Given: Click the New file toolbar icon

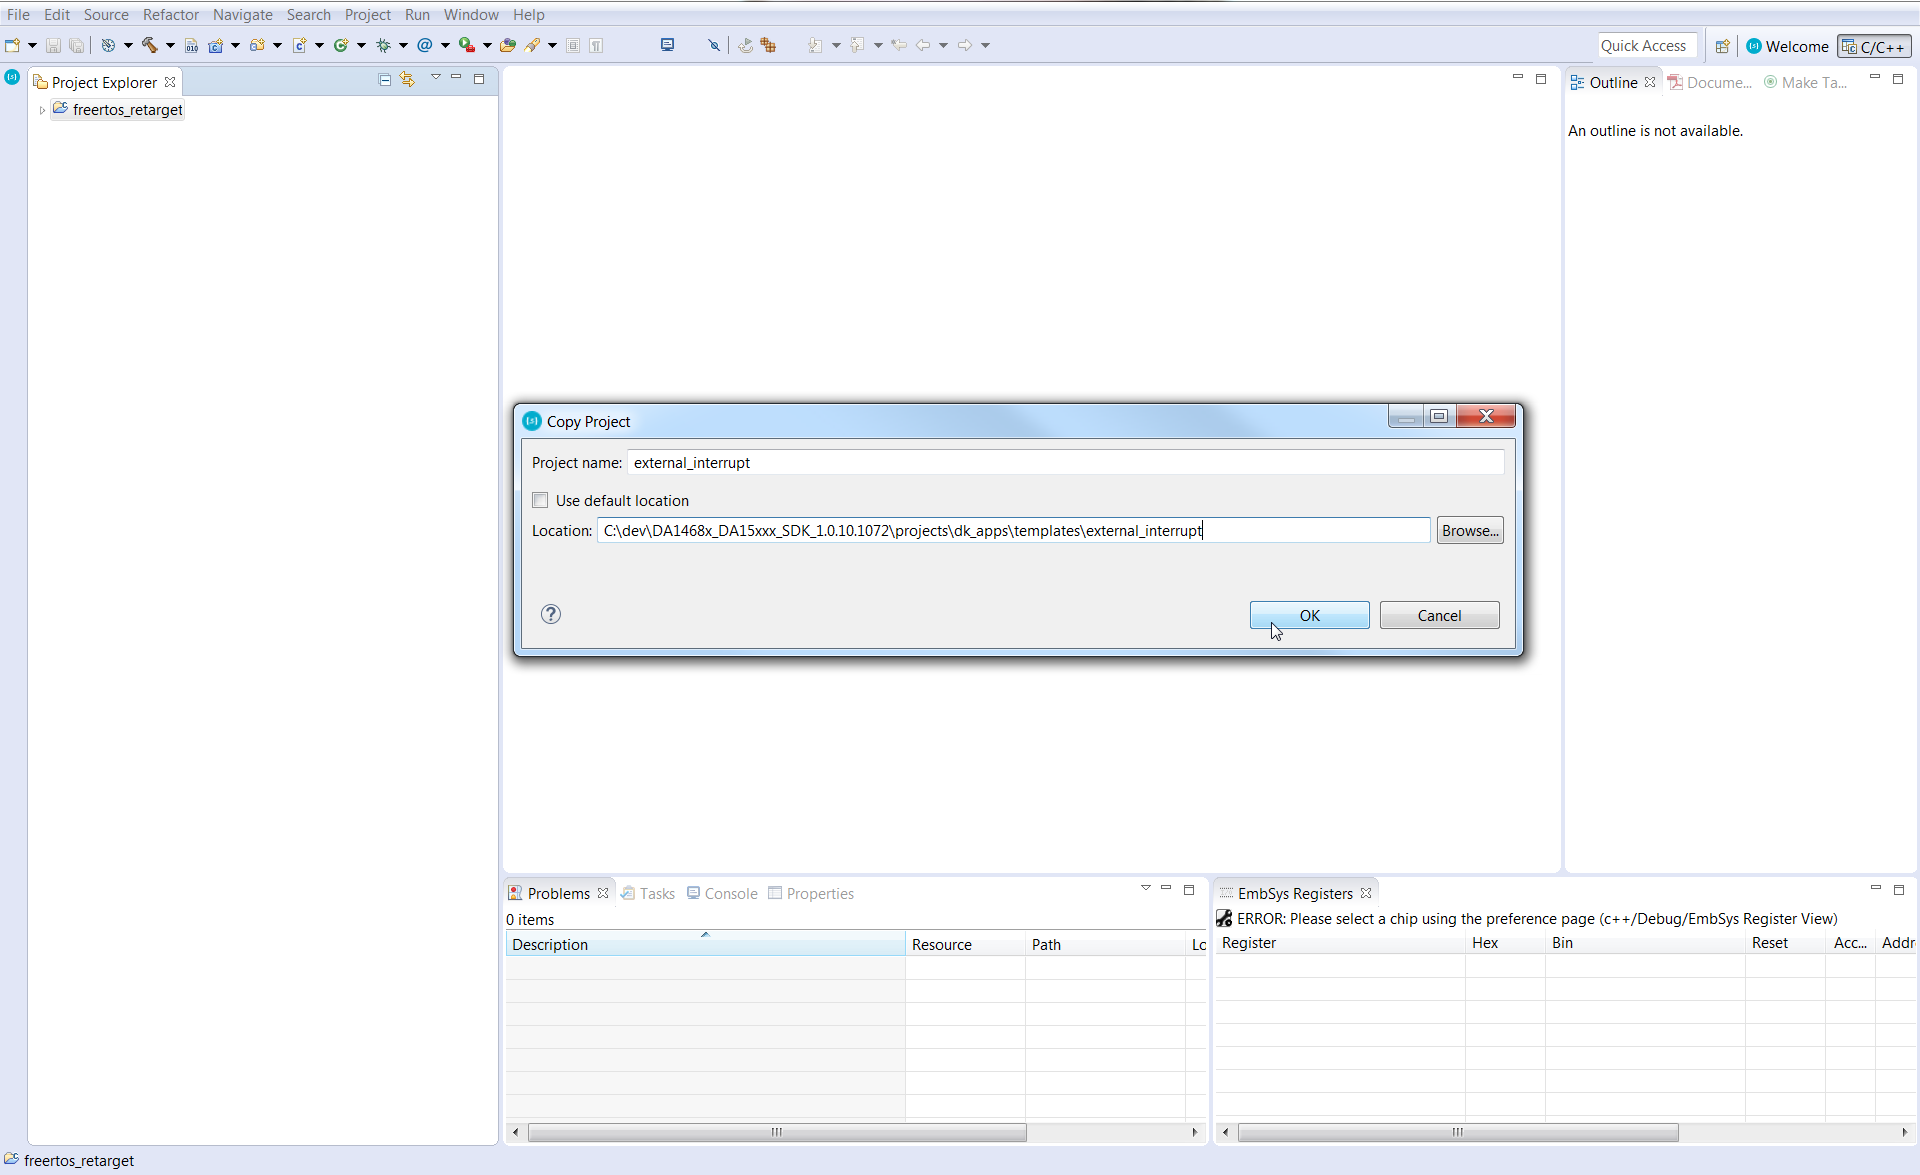Looking at the screenshot, I should [x=13, y=45].
